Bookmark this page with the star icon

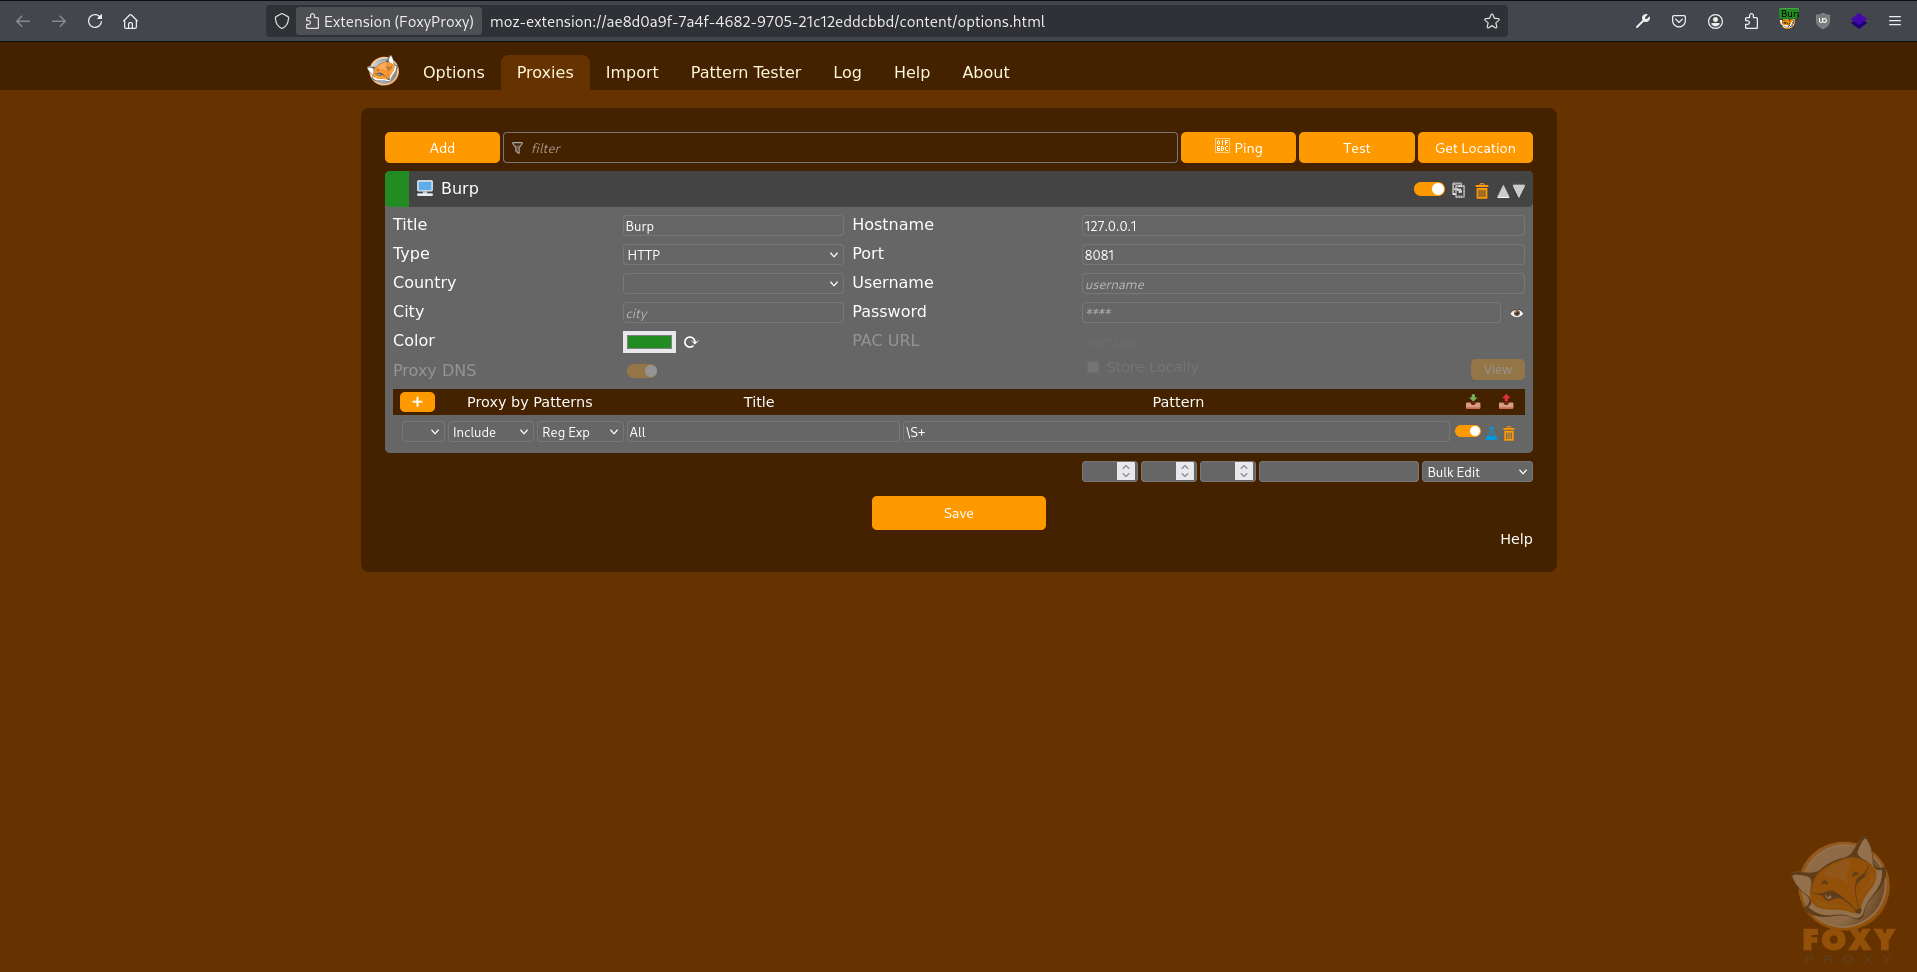pyautogui.click(x=1491, y=21)
